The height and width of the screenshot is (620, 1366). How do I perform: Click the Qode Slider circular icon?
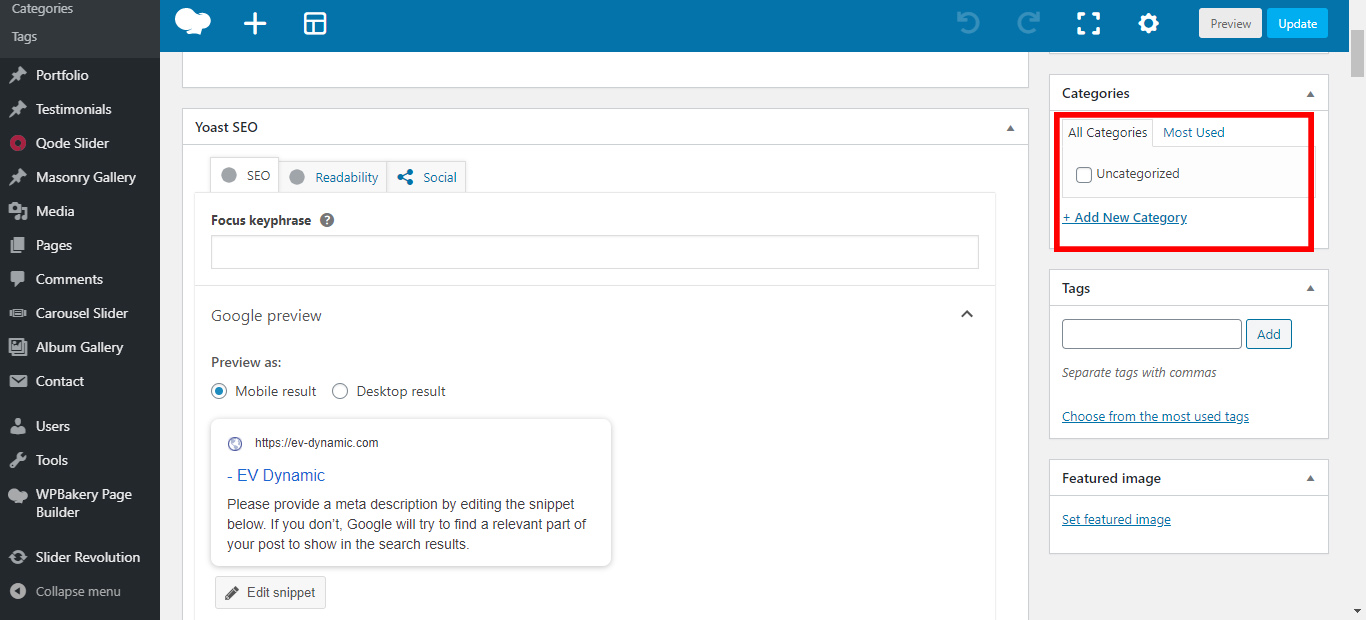[18, 143]
